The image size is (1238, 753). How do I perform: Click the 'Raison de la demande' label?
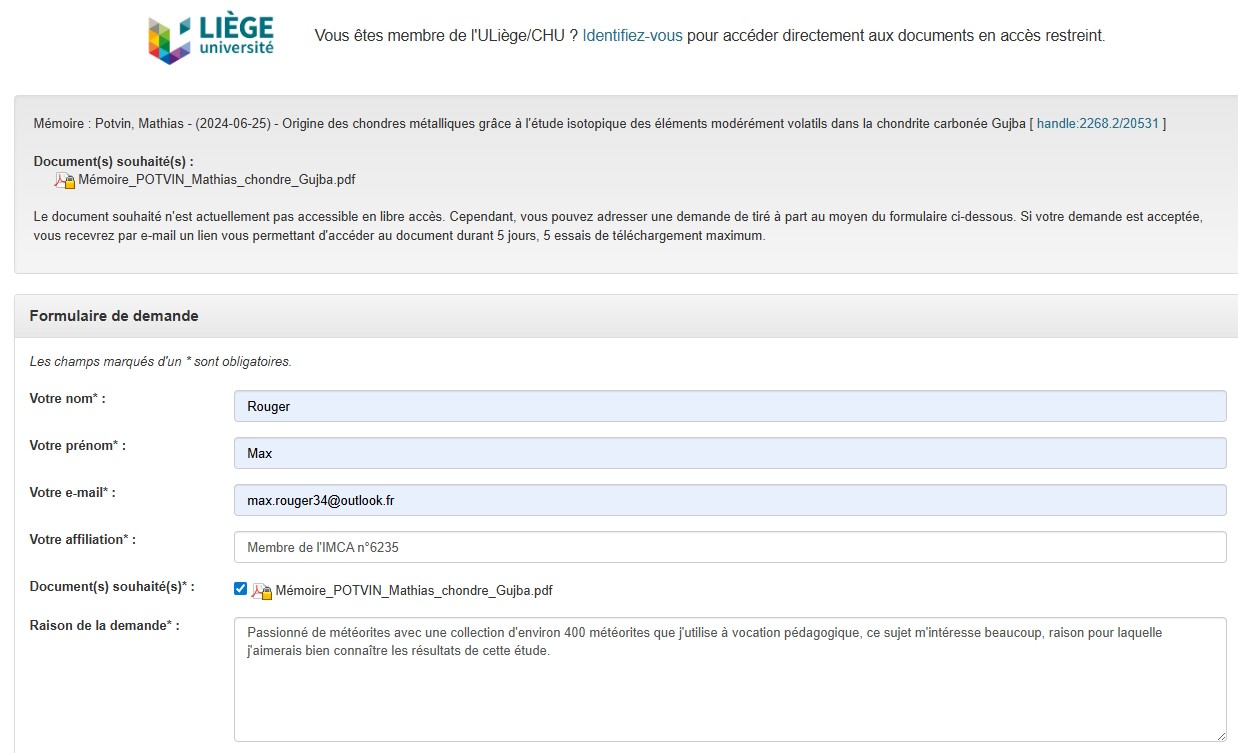[x=104, y=626]
